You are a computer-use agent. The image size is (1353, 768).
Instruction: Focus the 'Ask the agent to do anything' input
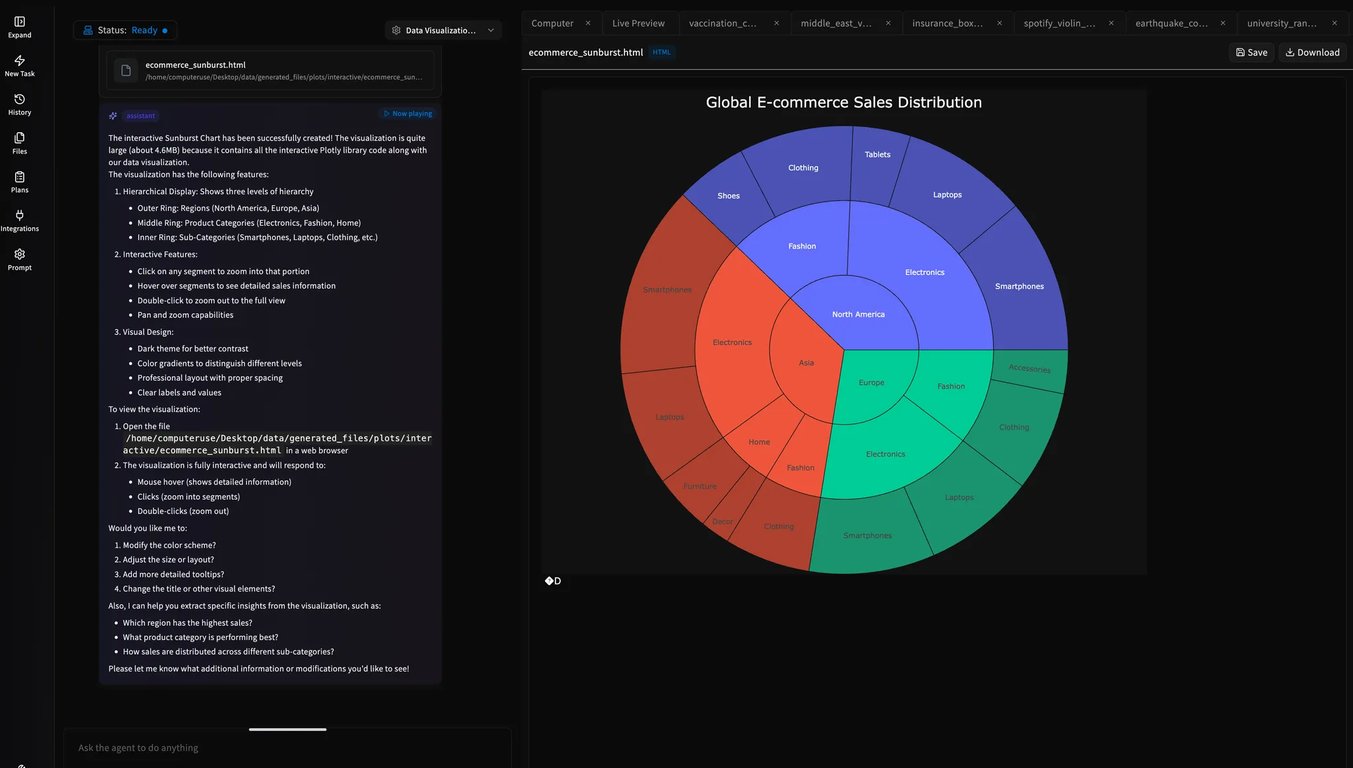tap(287, 748)
